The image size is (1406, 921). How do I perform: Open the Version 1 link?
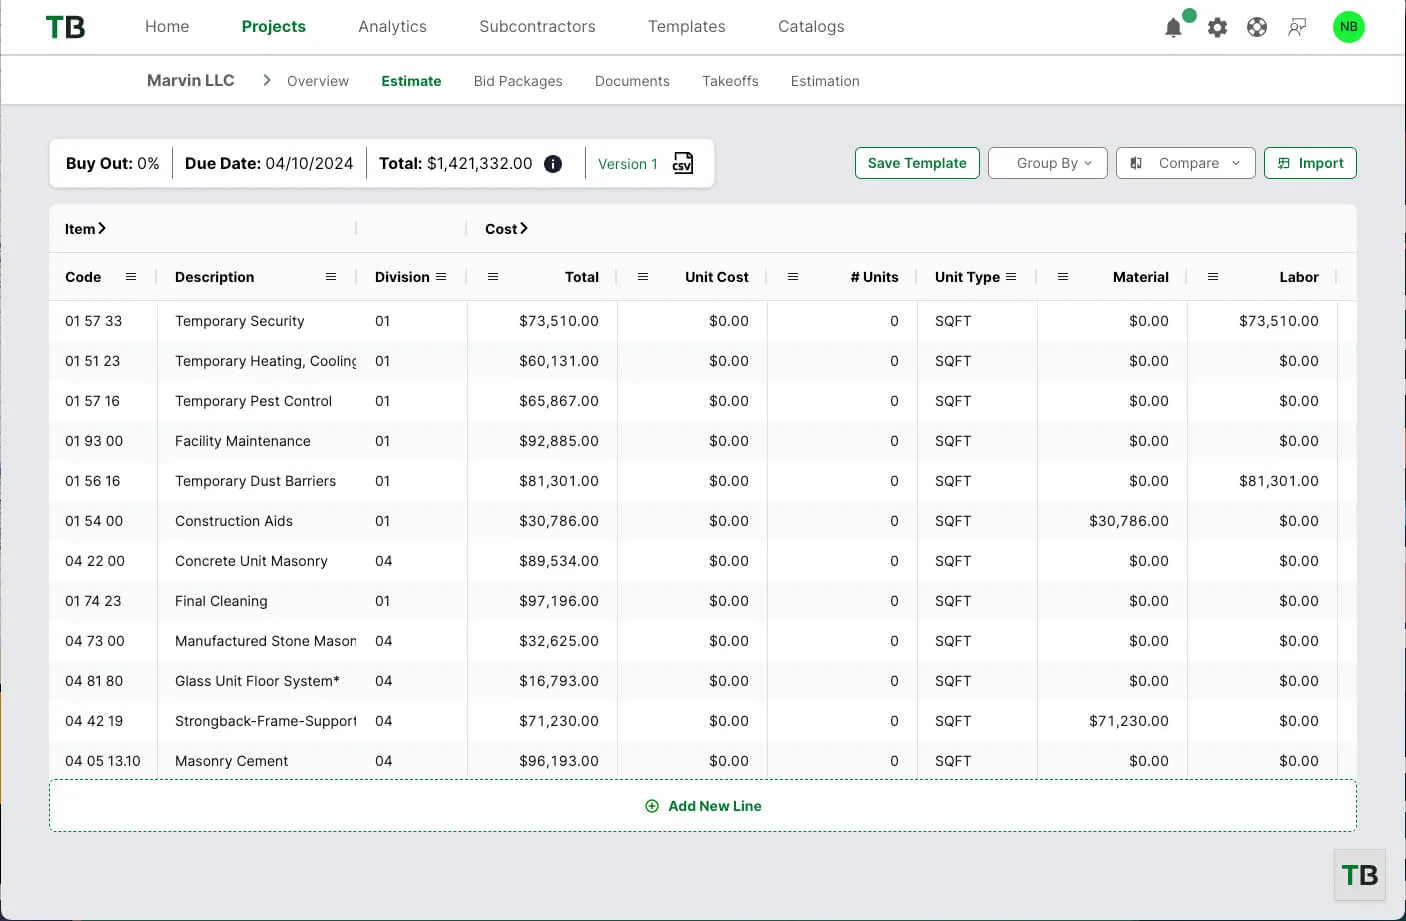[627, 163]
